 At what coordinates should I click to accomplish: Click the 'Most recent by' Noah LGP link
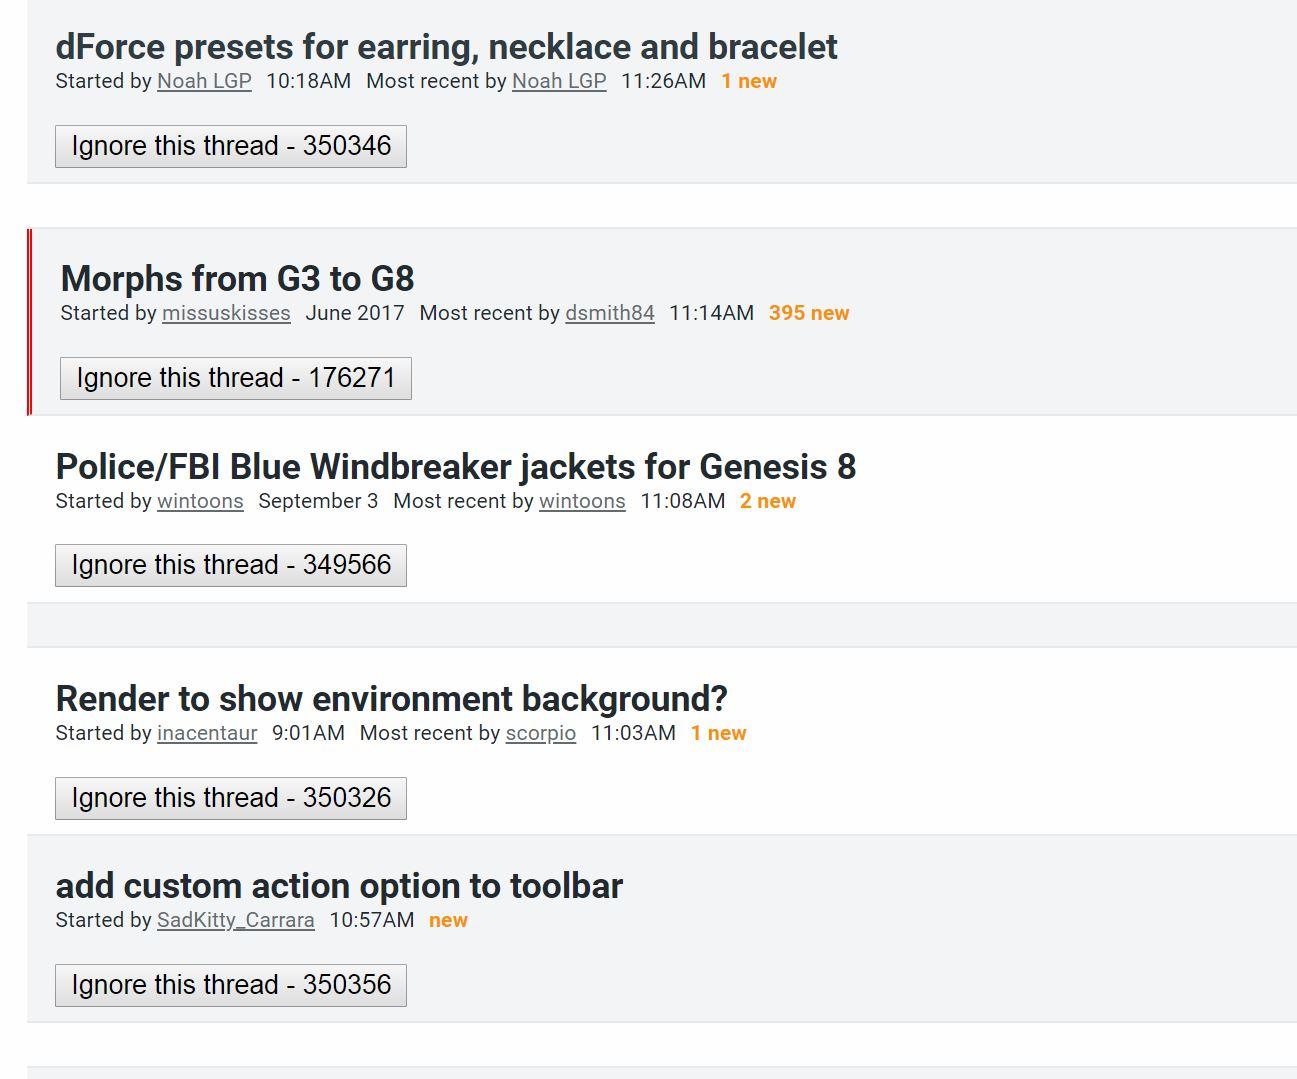click(559, 81)
